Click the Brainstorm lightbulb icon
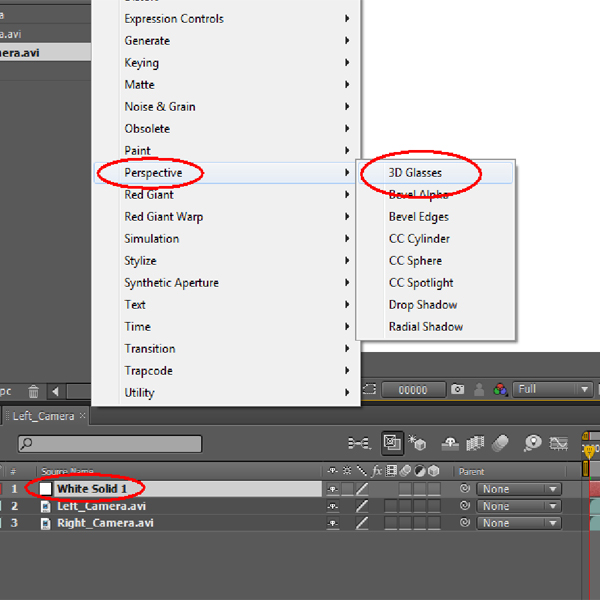Image resolution: width=600 pixels, height=600 pixels. click(533, 443)
